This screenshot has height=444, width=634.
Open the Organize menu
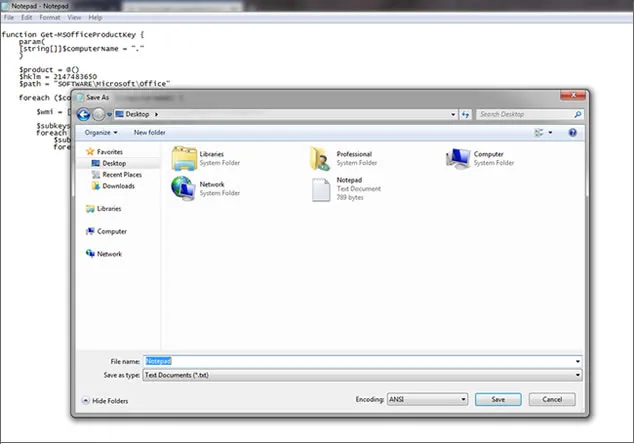(x=101, y=133)
